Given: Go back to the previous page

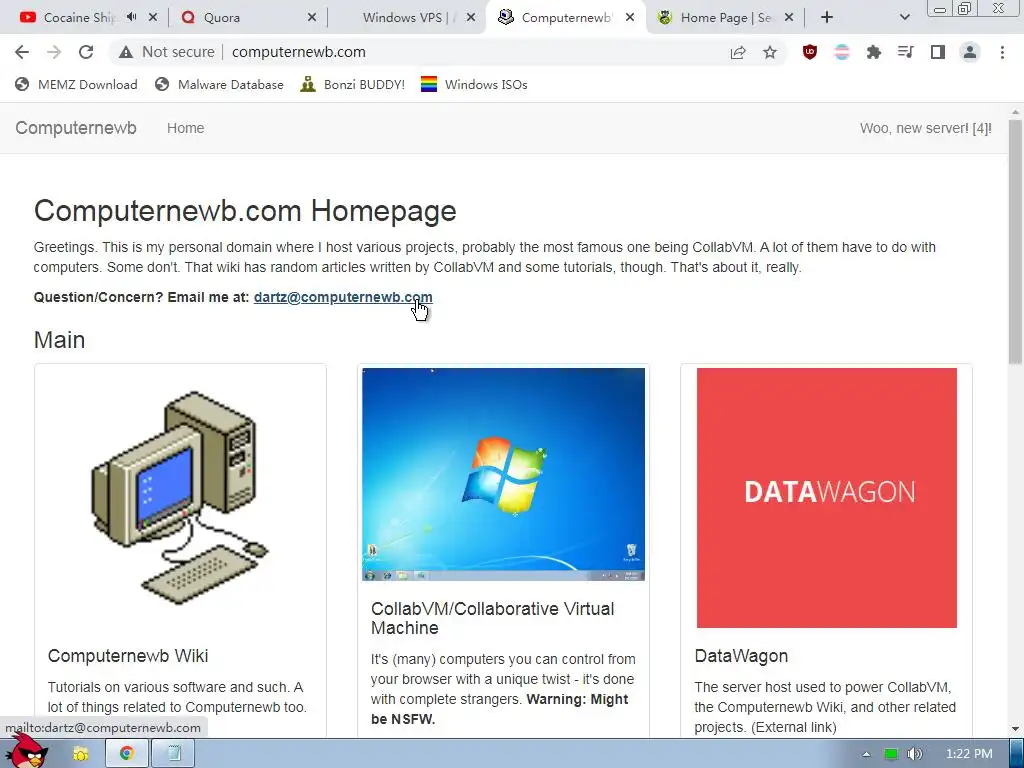Looking at the screenshot, I should click(x=22, y=52).
